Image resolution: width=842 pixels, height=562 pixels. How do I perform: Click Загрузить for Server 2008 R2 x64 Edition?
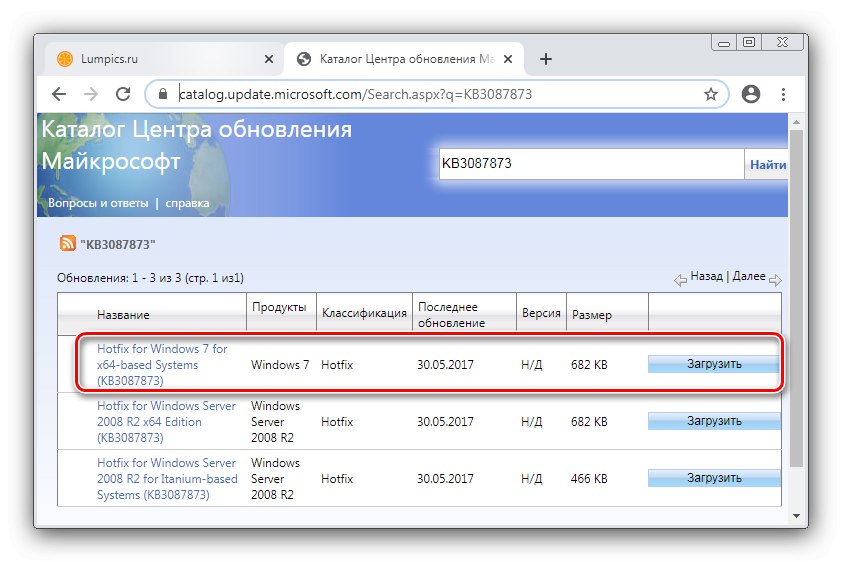[714, 421]
